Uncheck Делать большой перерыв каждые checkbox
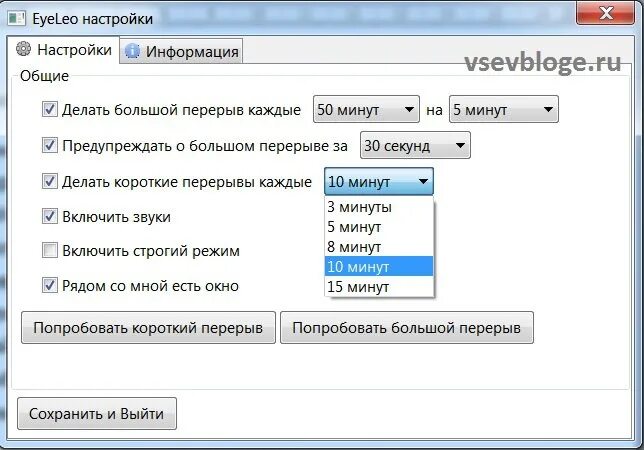 pyautogui.click(x=50, y=110)
